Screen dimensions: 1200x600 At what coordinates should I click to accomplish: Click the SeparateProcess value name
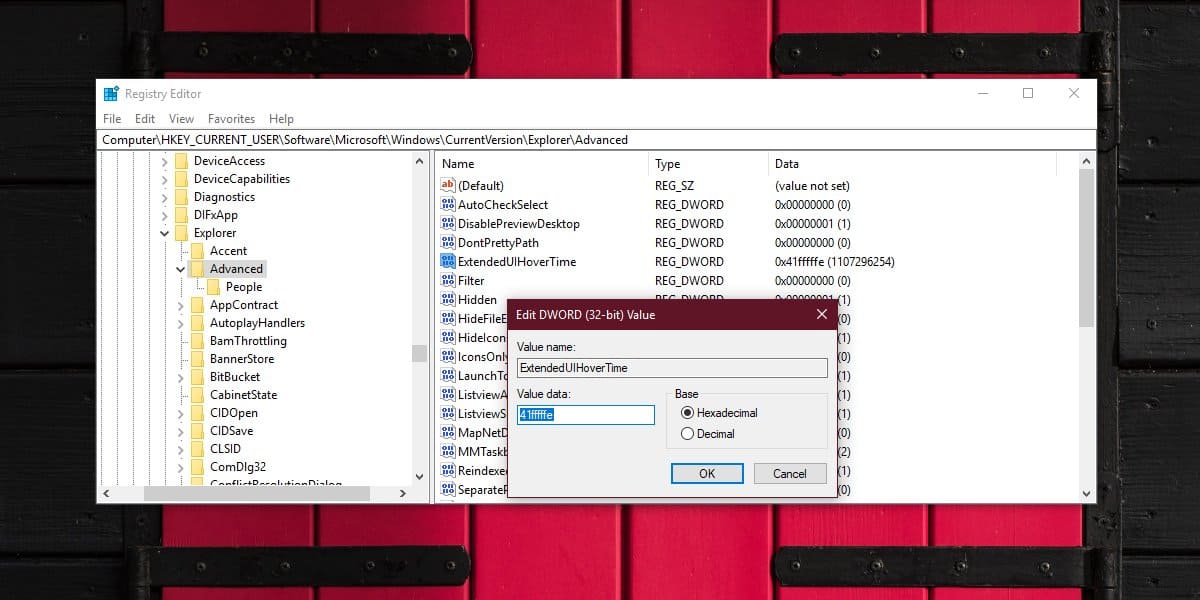(x=481, y=490)
